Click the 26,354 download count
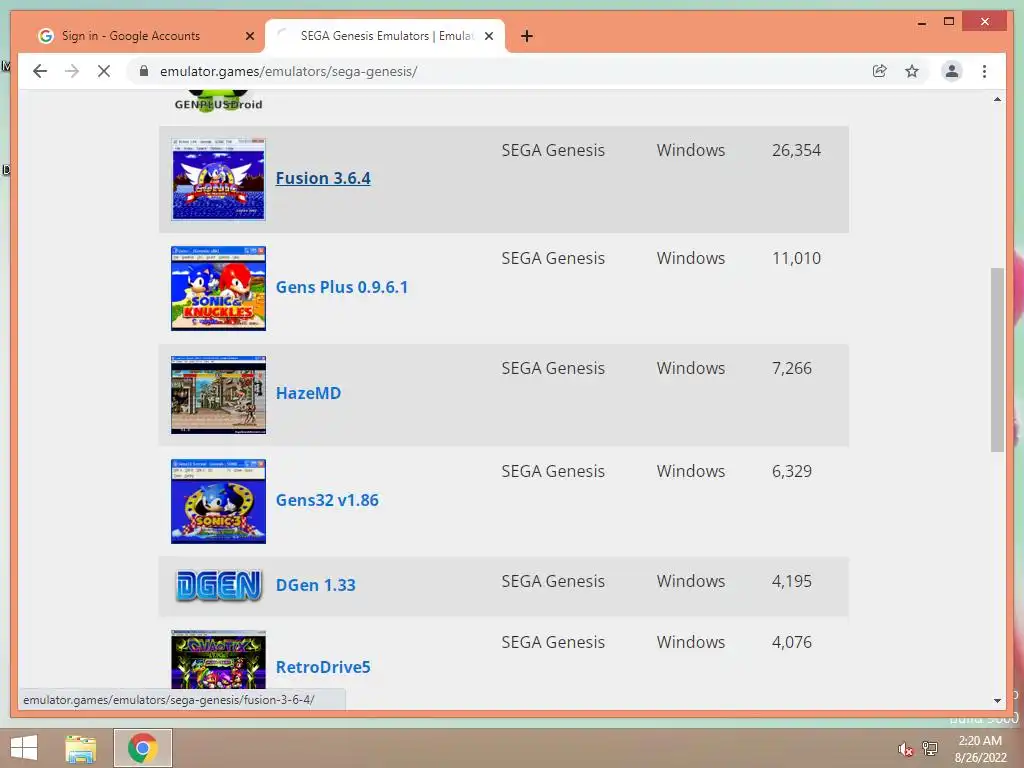1024x768 pixels. click(x=796, y=150)
